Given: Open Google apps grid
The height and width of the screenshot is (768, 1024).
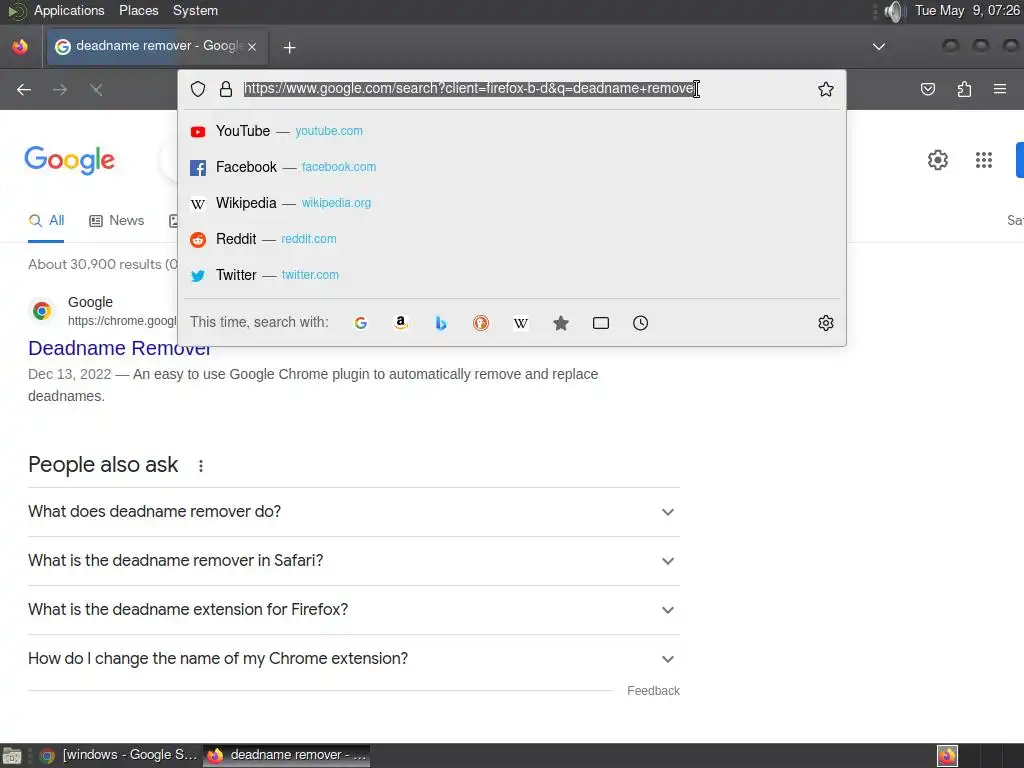Looking at the screenshot, I should click(x=984, y=160).
